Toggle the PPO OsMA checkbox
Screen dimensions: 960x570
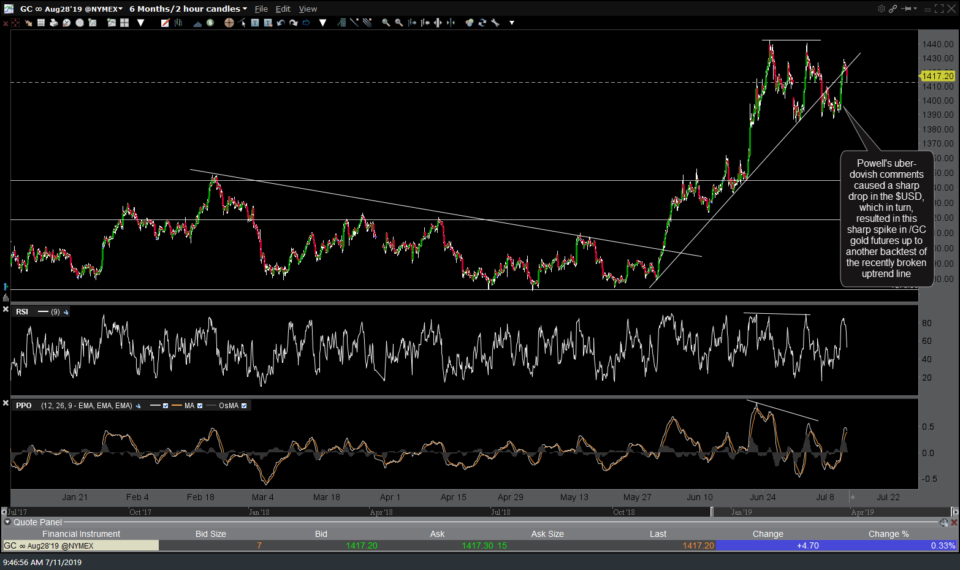pyautogui.click(x=244, y=405)
